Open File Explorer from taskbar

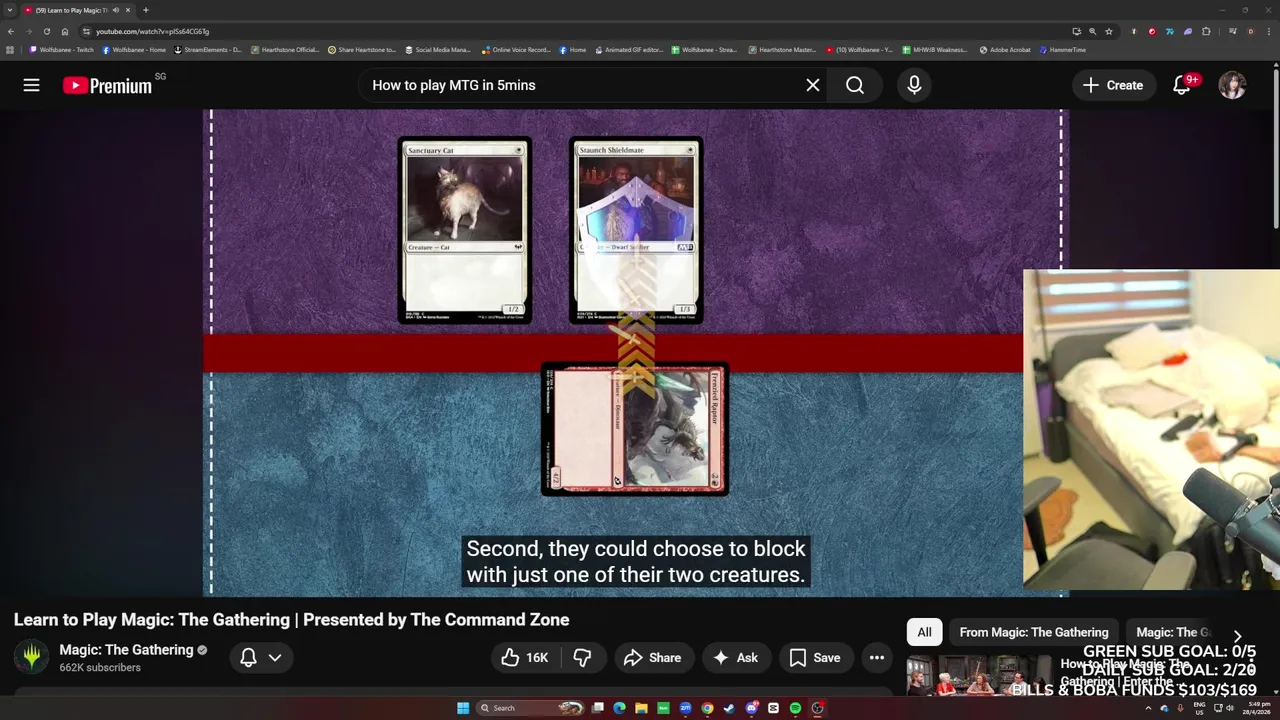[641, 708]
